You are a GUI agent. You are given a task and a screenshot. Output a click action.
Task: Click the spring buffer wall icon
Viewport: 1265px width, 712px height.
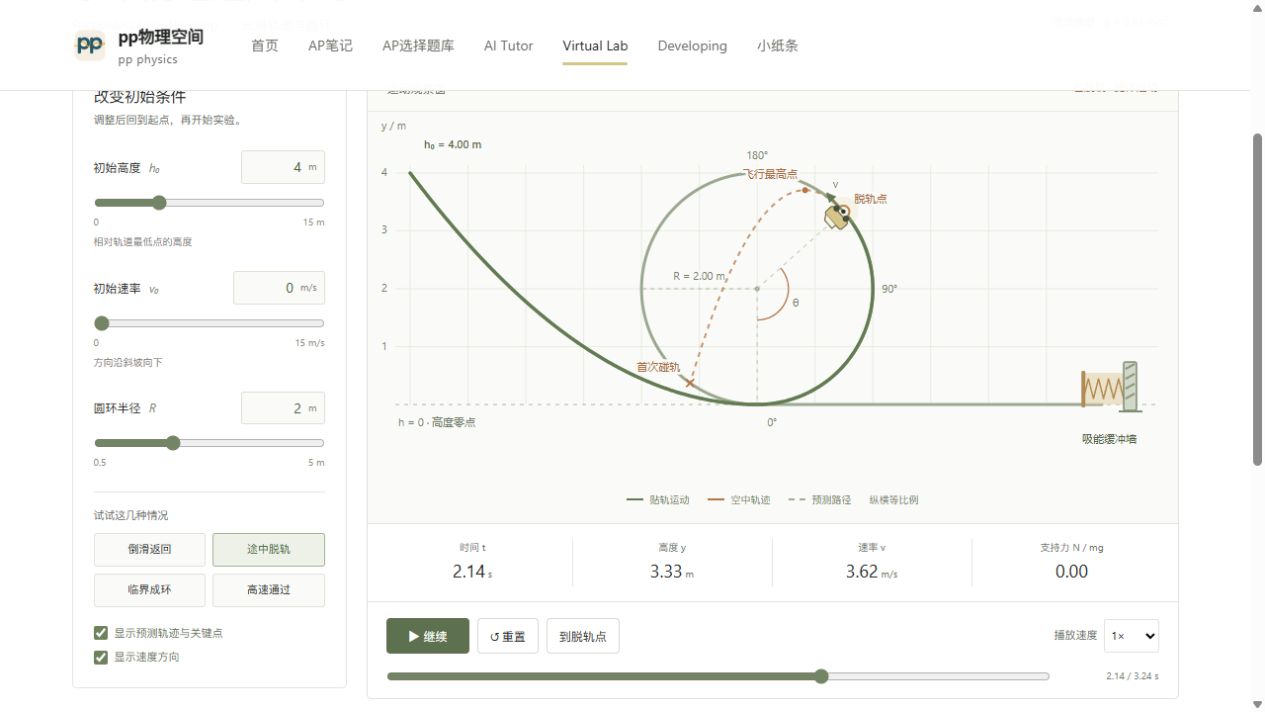(1110, 386)
